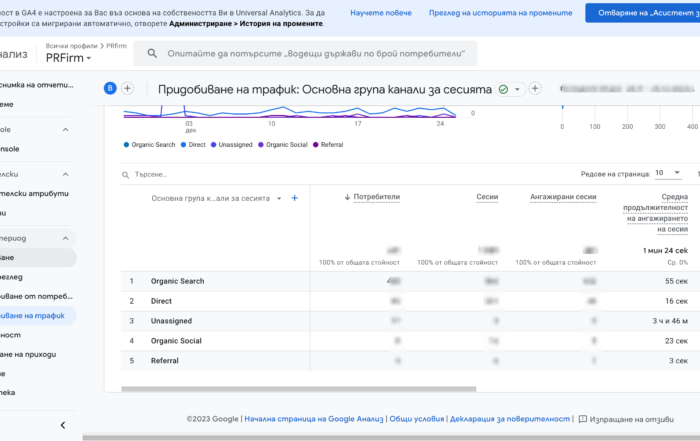The width and height of the screenshot is (700, 441).
Task: Click the table Търсене search field
Action: [x=151, y=175]
